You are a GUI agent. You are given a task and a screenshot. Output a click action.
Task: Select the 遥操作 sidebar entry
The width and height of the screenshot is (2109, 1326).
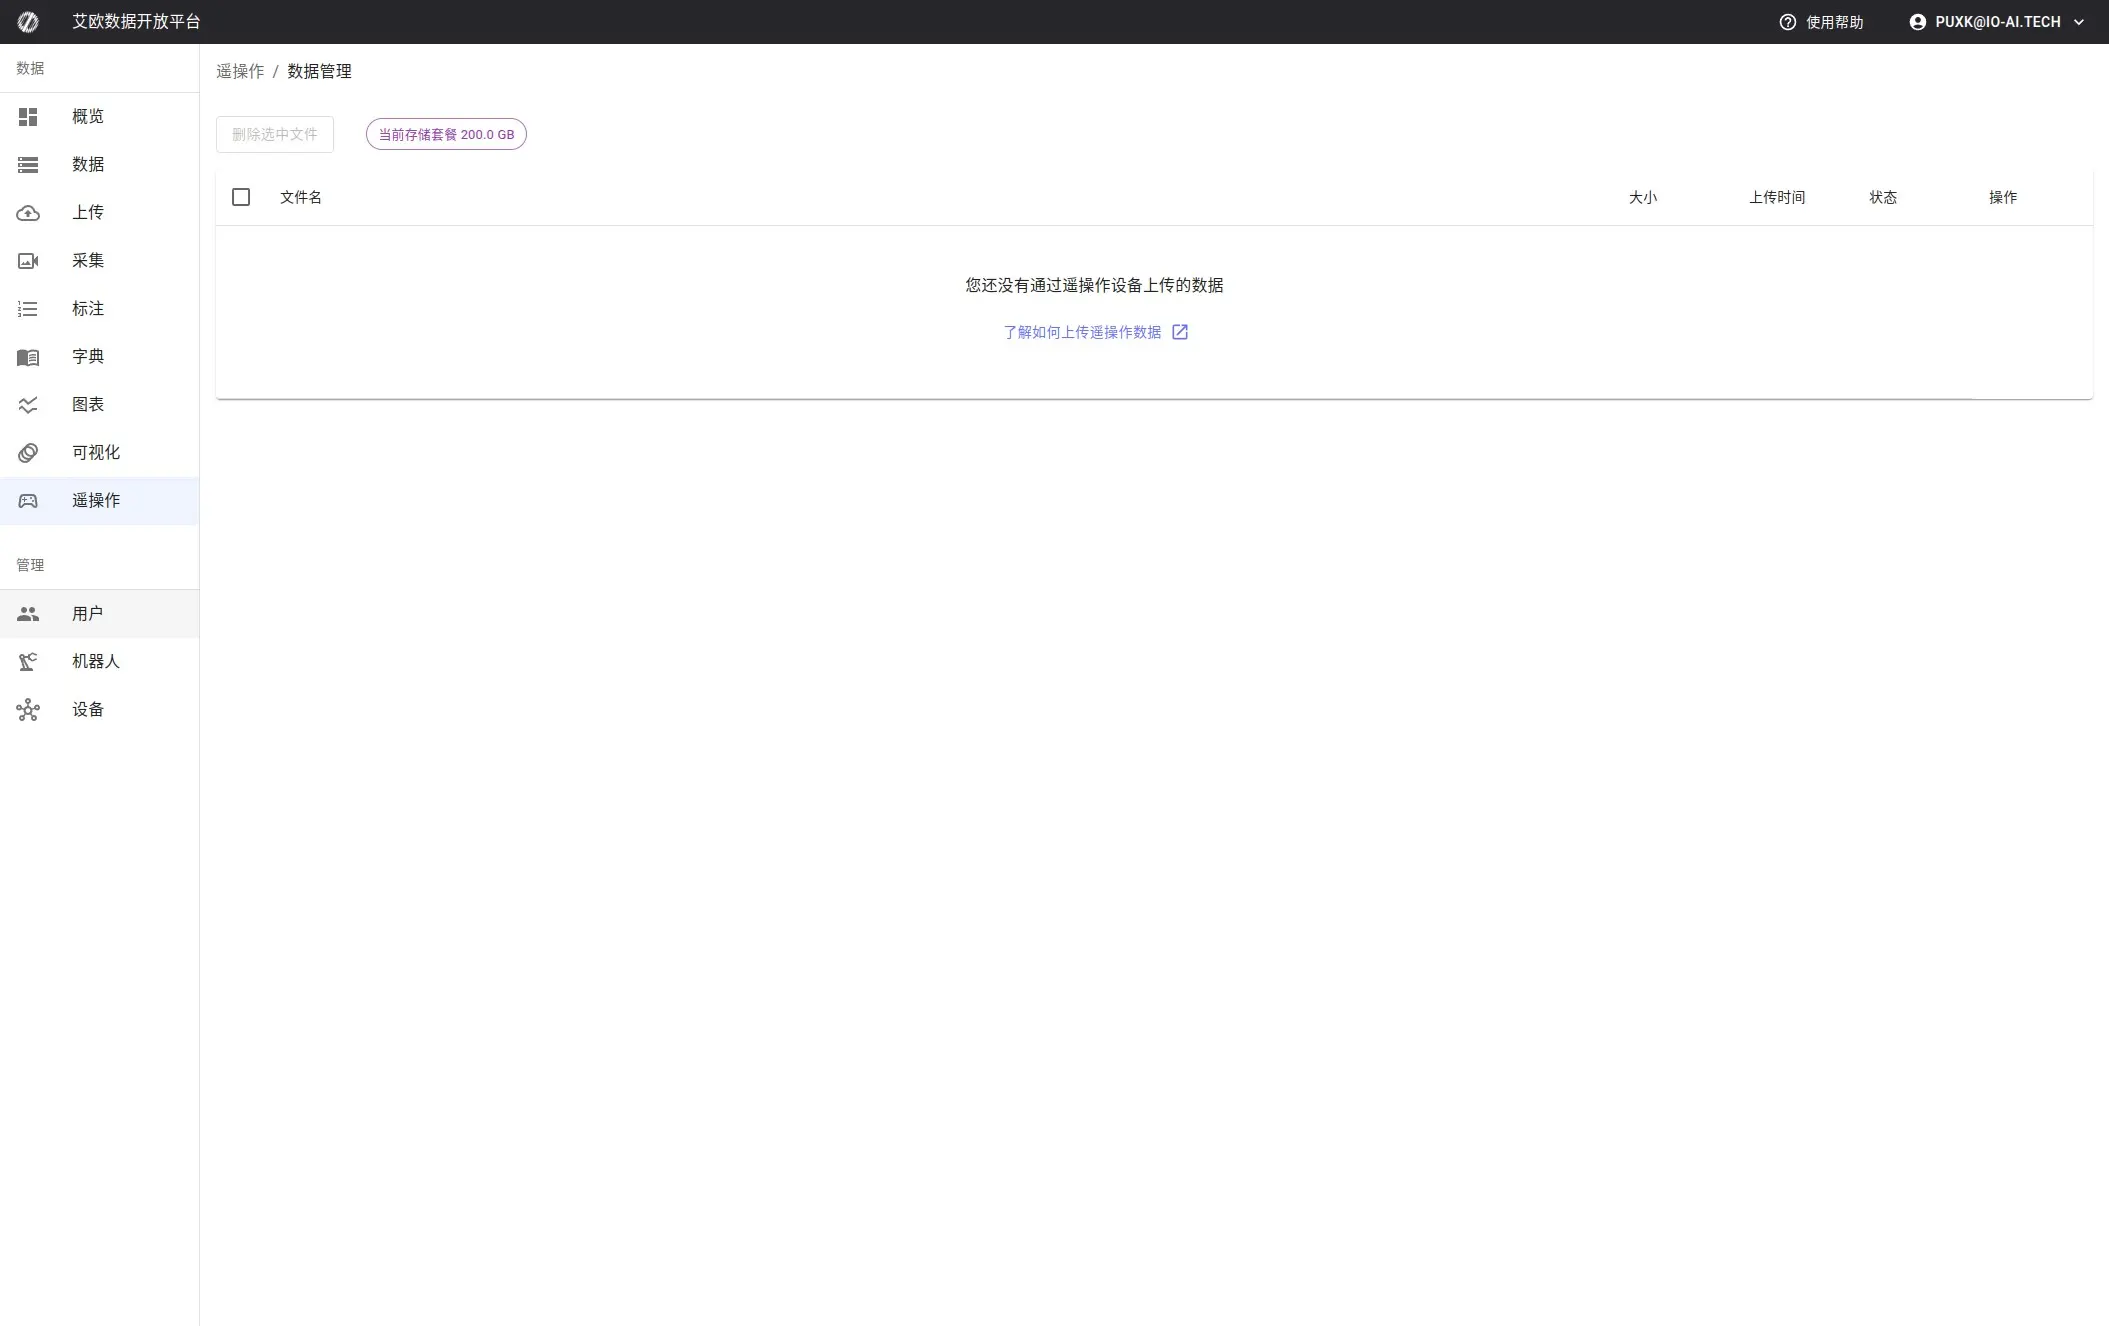[x=96, y=501]
